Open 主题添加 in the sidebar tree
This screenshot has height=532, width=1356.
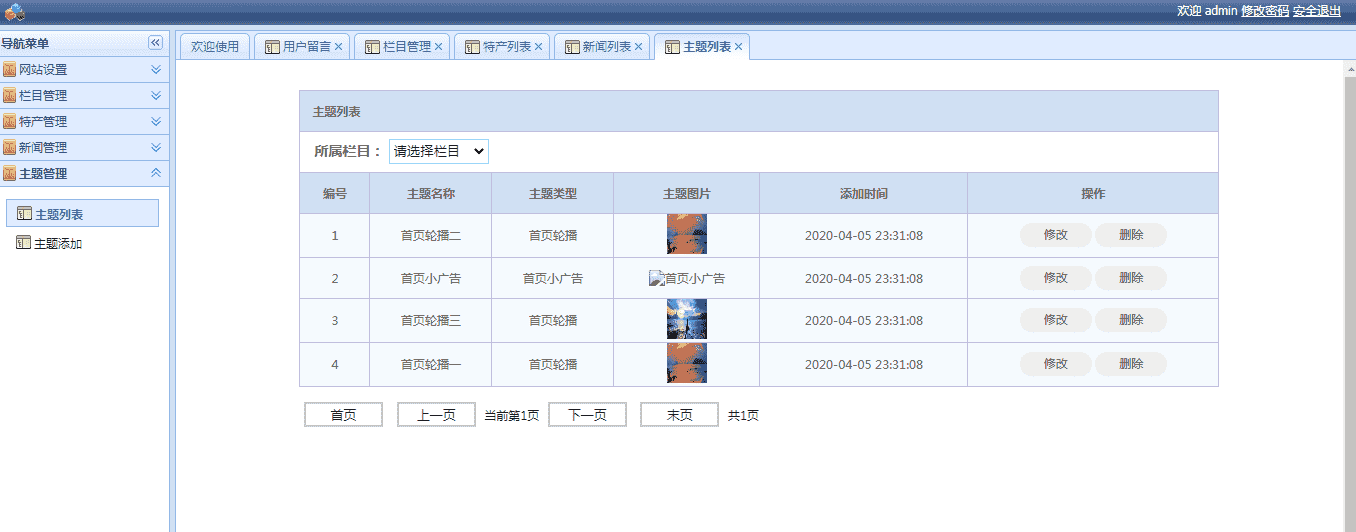pos(58,244)
